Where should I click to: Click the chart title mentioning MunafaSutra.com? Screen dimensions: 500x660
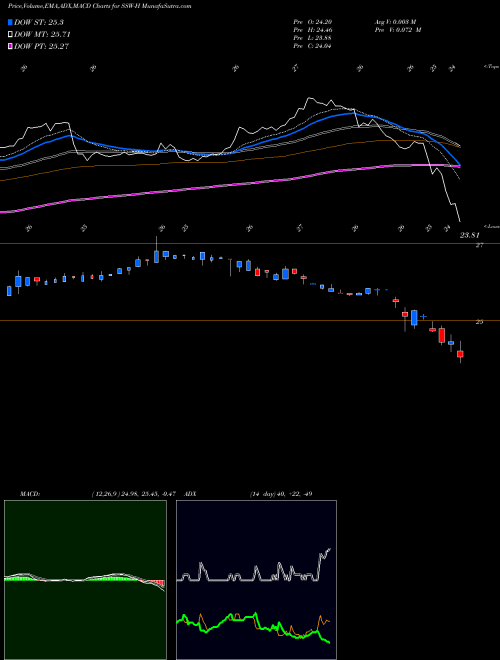(99, 6)
